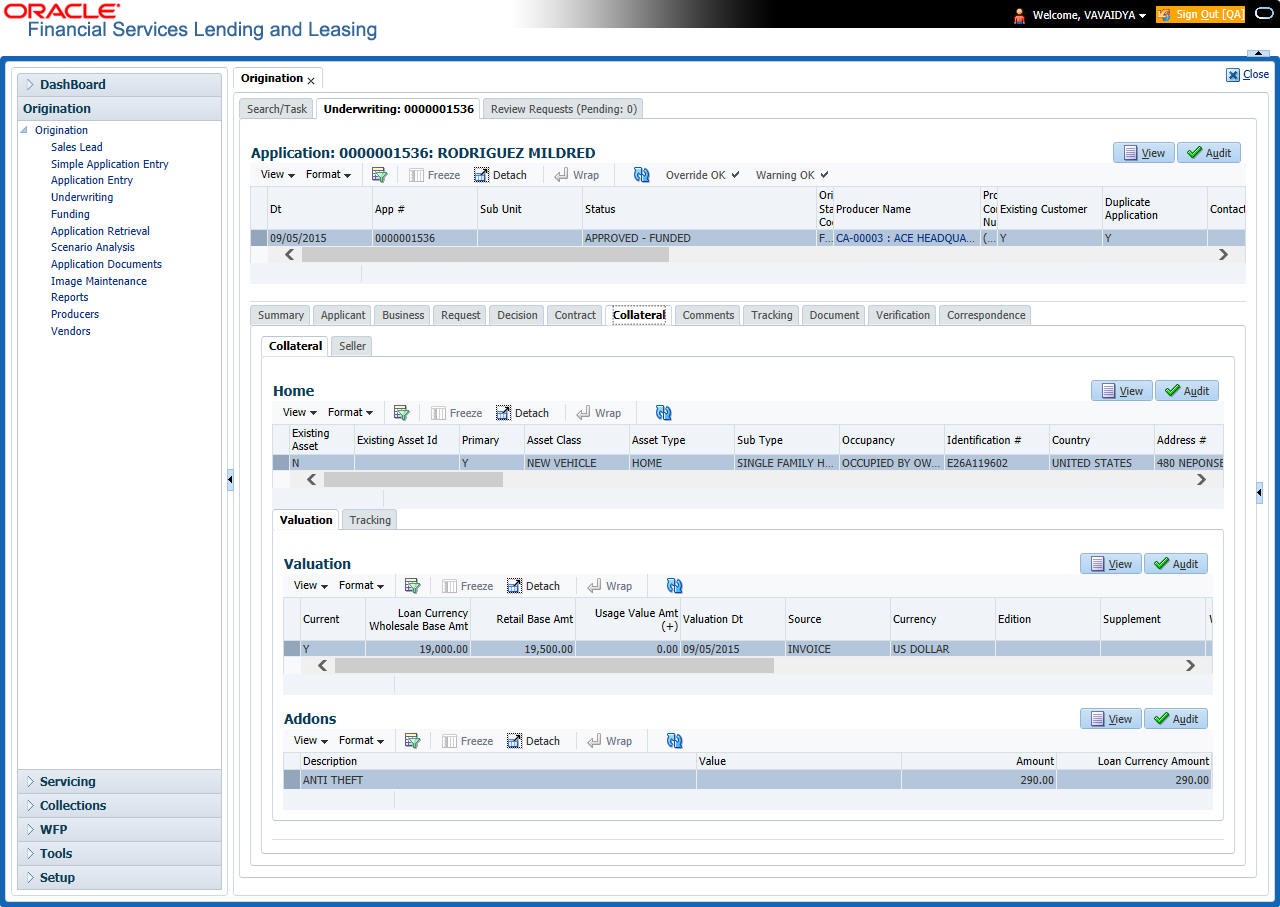This screenshot has width=1280, height=907.
Task: Open the Funding link in navigation tree
Action: [70, 214]
